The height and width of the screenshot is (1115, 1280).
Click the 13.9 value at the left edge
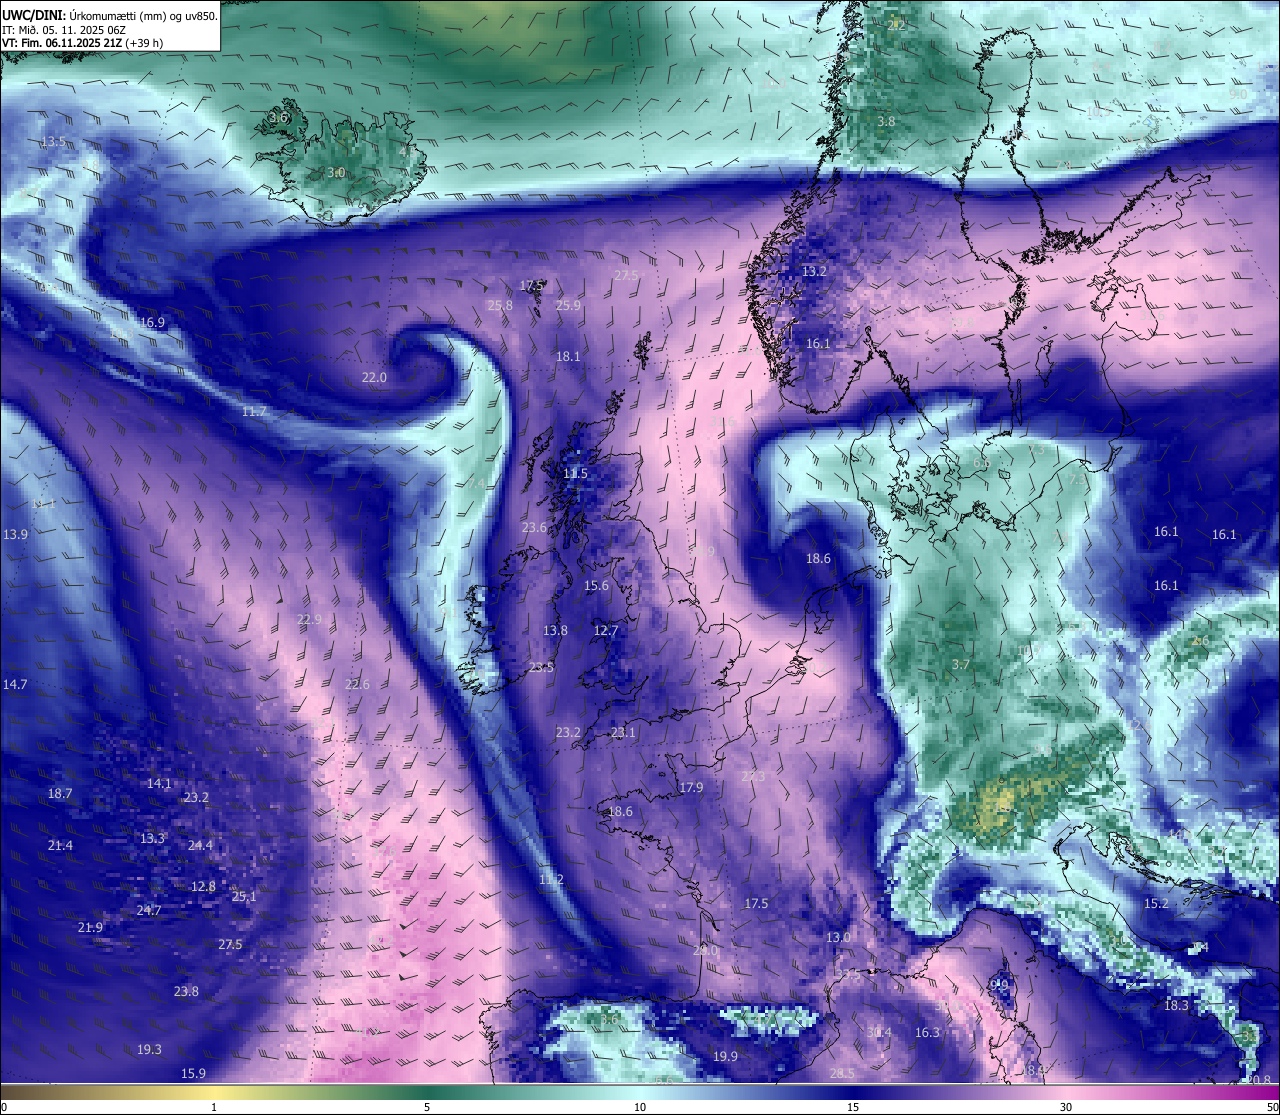15,535
